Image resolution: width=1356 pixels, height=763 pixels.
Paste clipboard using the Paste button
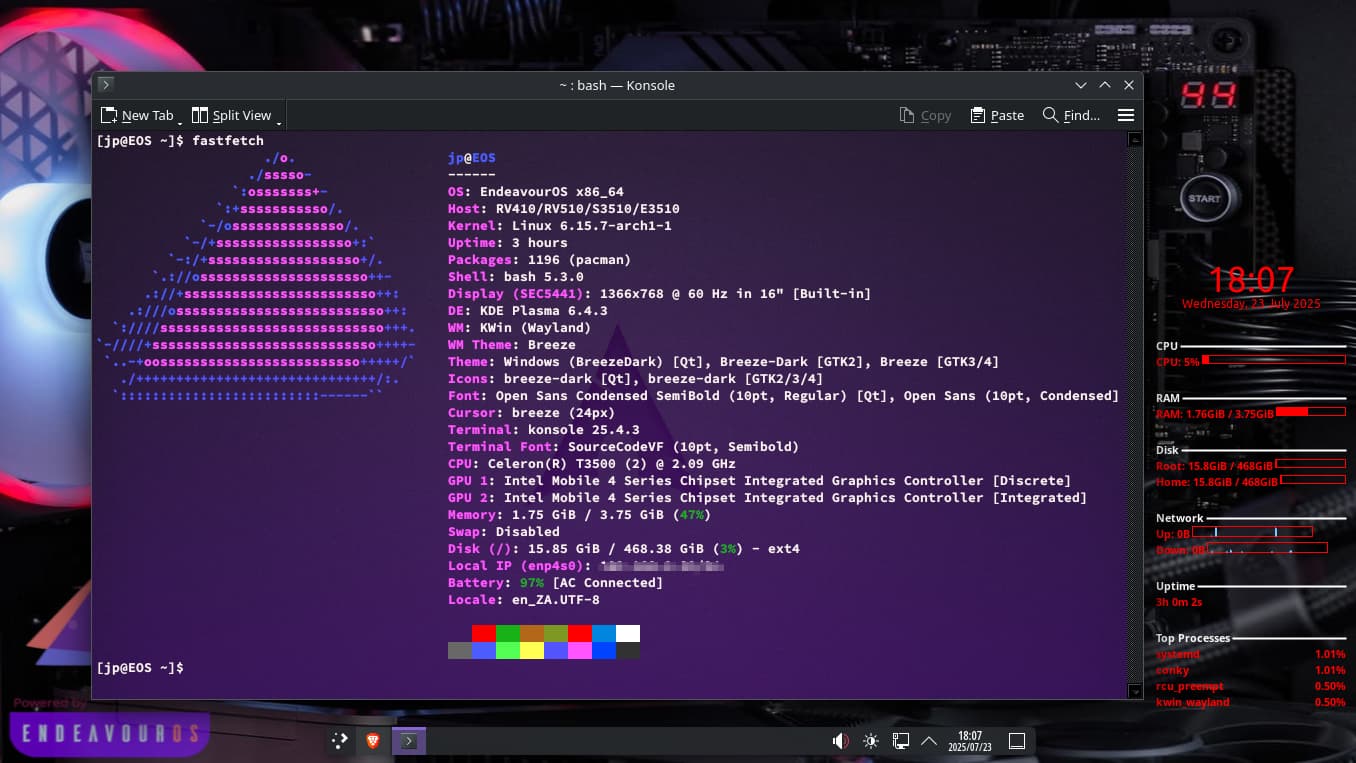997,116
